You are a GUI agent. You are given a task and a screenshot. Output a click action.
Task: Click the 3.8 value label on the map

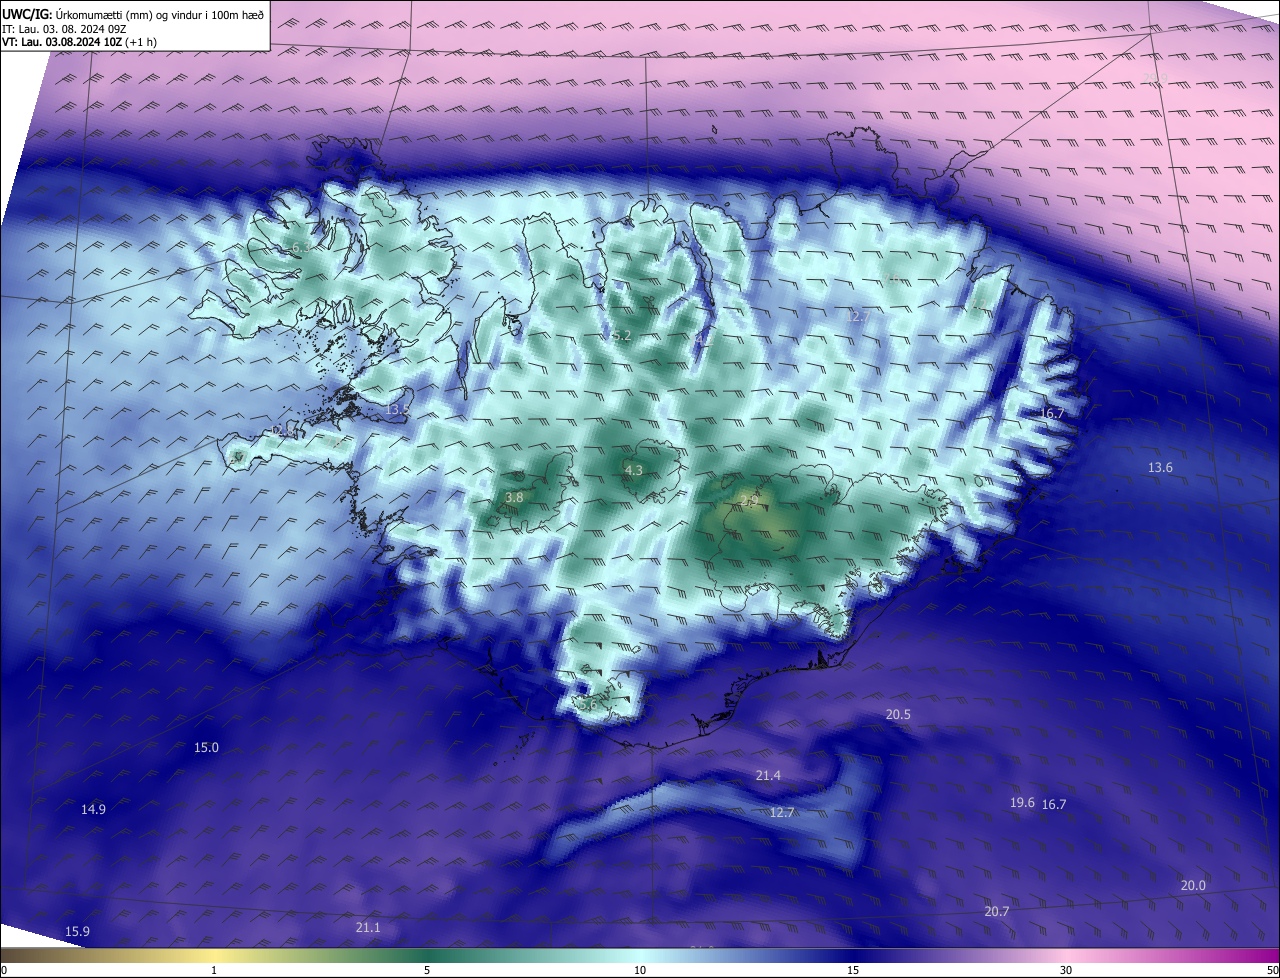tap(514, 496)
